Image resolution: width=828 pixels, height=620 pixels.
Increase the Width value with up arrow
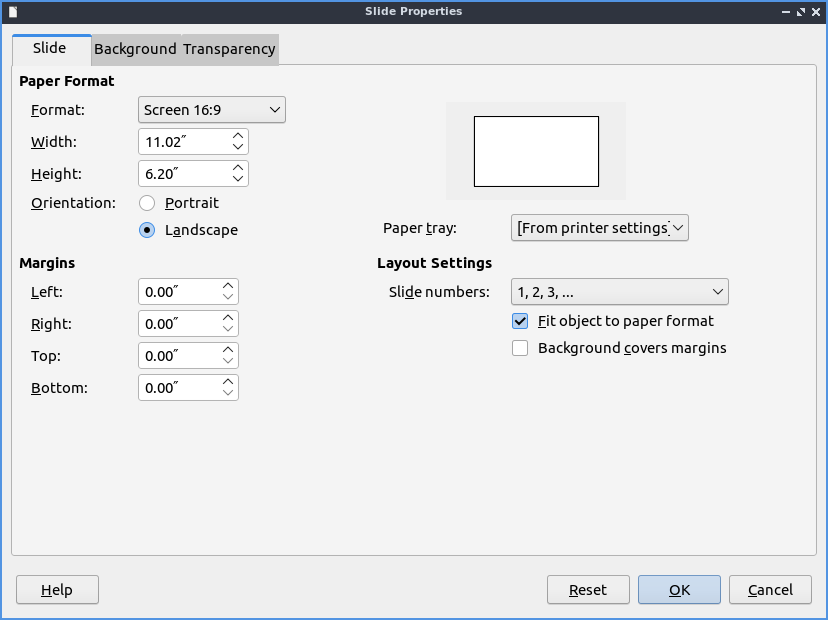pyautogui.click(x=237, y=135)
